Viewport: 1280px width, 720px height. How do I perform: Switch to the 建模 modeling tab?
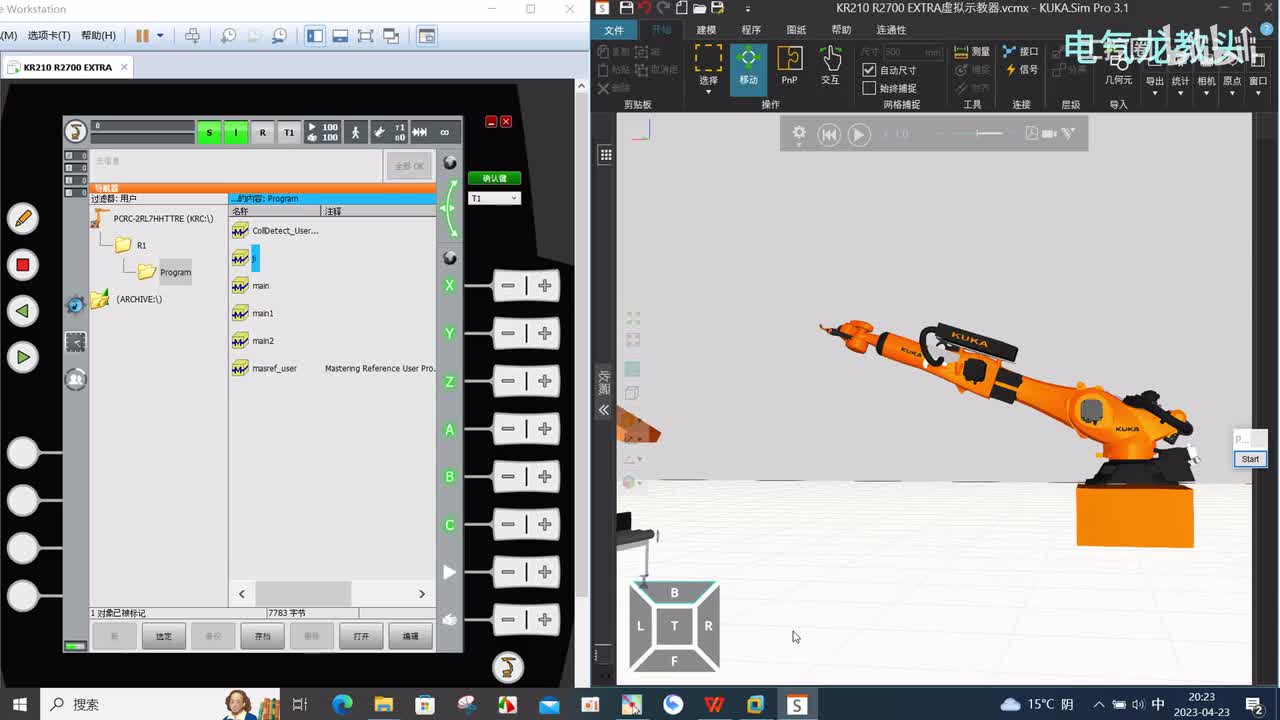point(706,30)
